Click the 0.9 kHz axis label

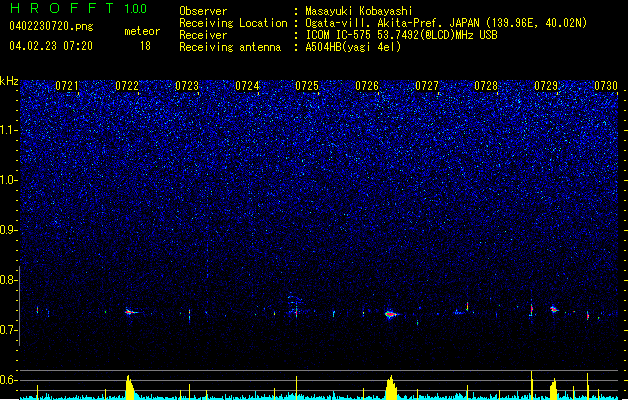point(9,230)
